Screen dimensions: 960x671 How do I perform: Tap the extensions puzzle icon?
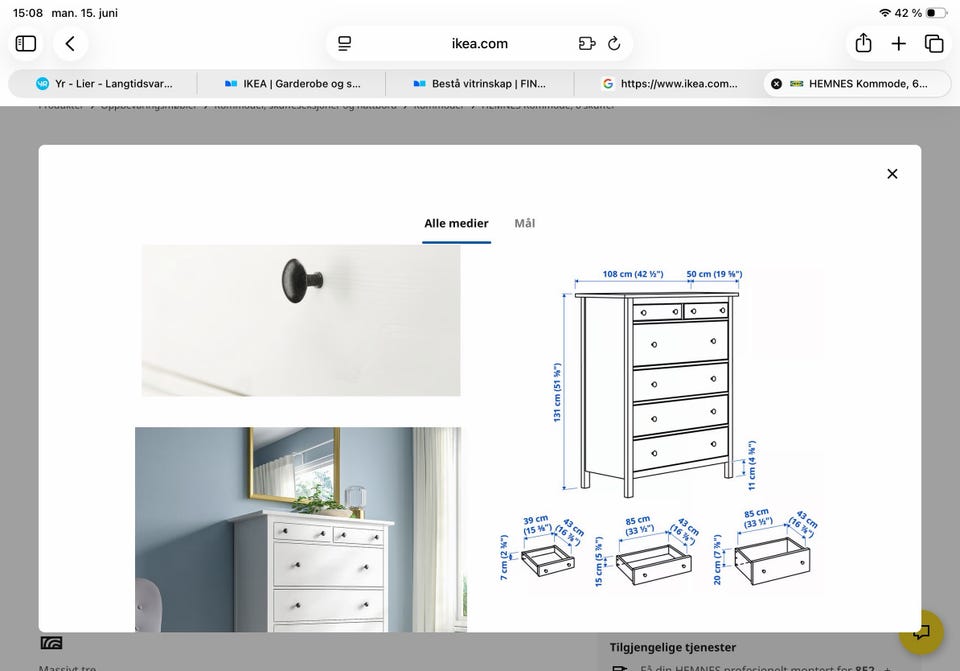587,43
